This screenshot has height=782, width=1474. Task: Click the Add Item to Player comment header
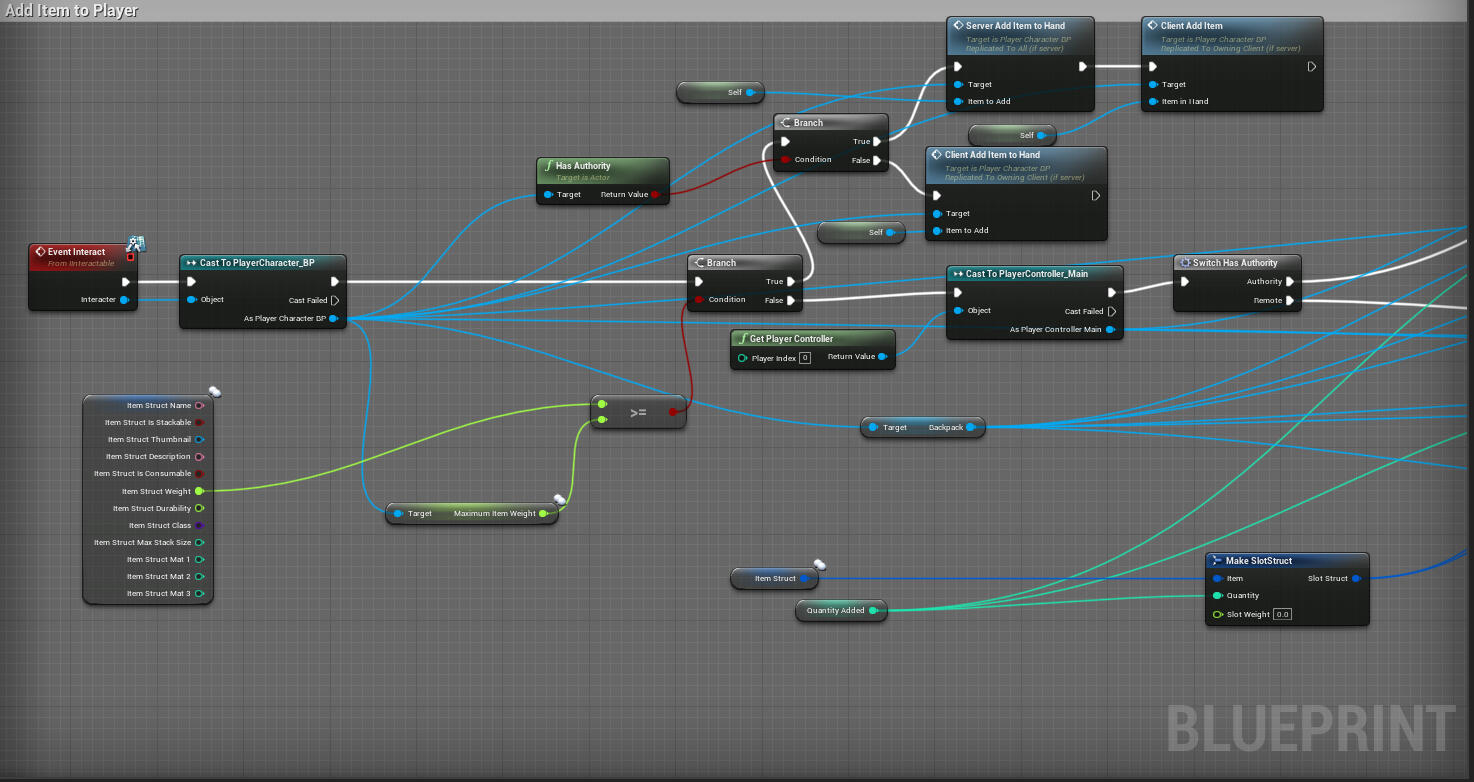(x=72, y=11)
